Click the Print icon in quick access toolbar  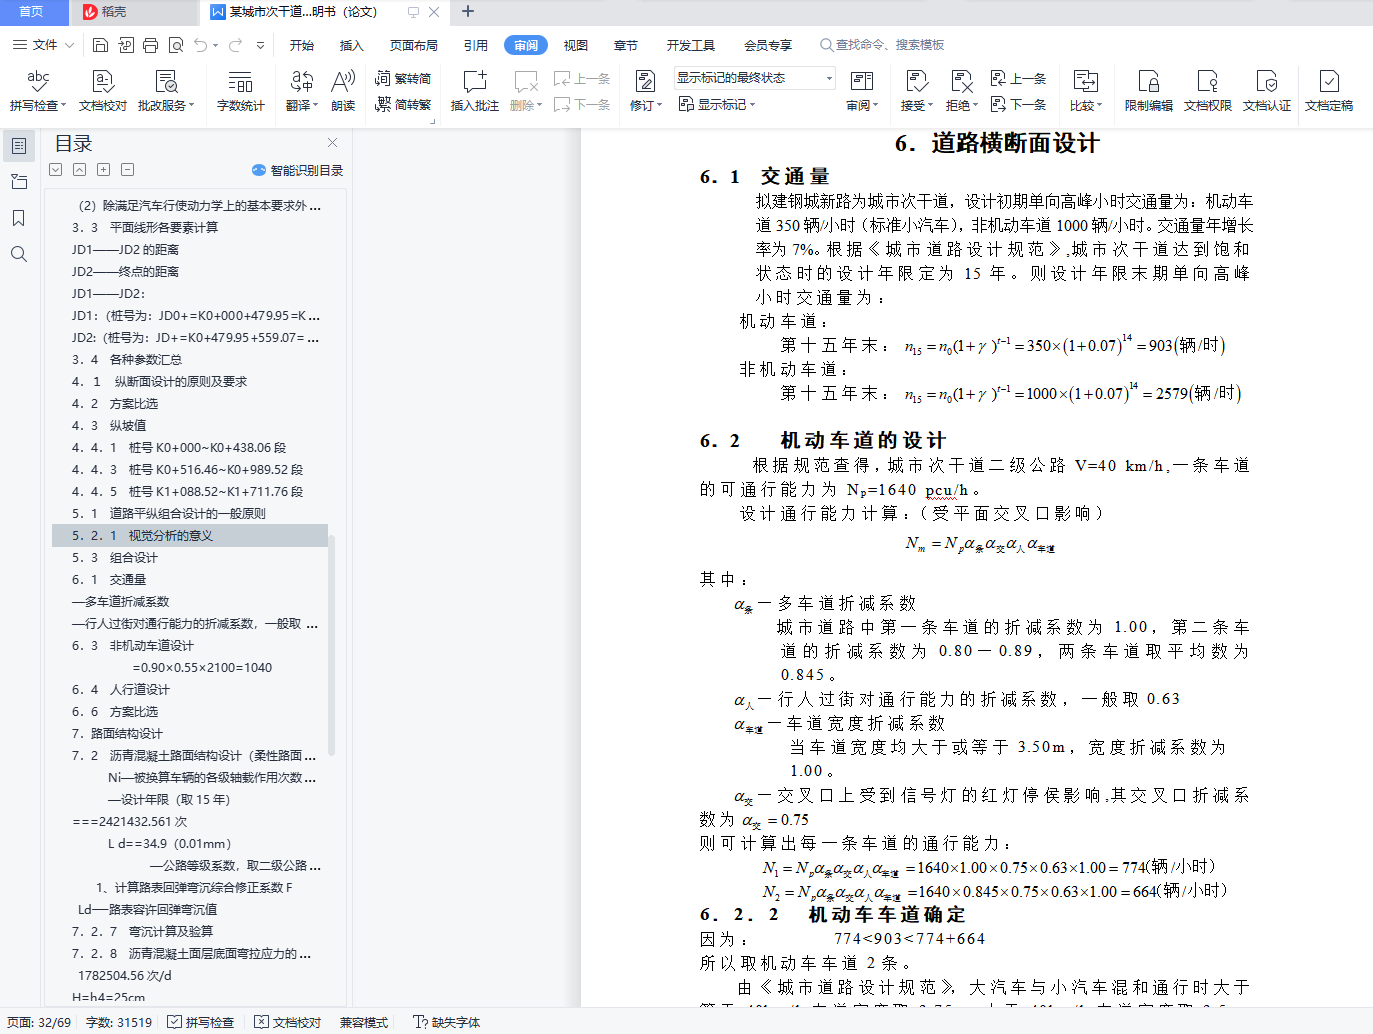pos(150,45)
